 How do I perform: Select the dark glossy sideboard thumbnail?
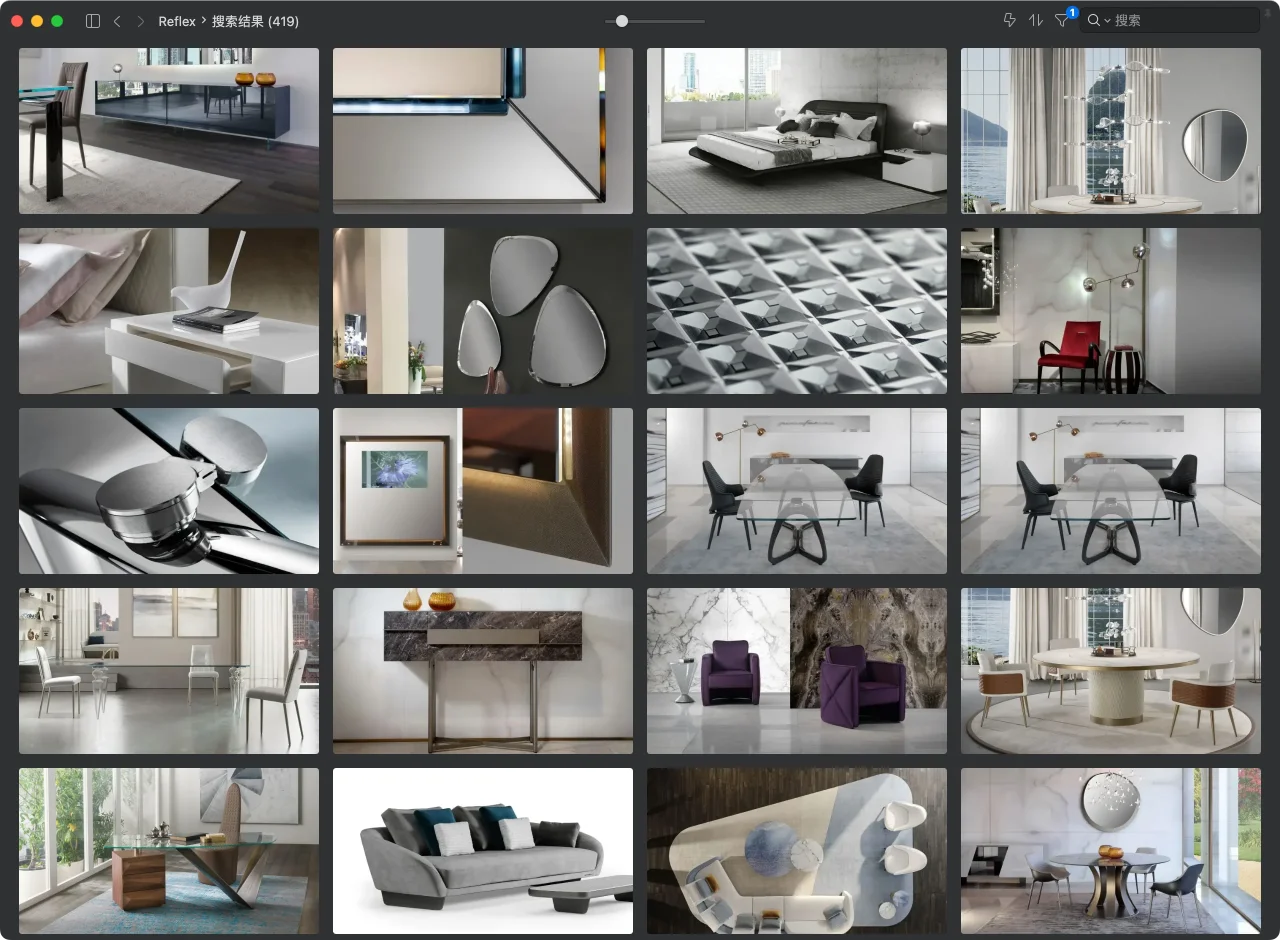pos(169,131)
